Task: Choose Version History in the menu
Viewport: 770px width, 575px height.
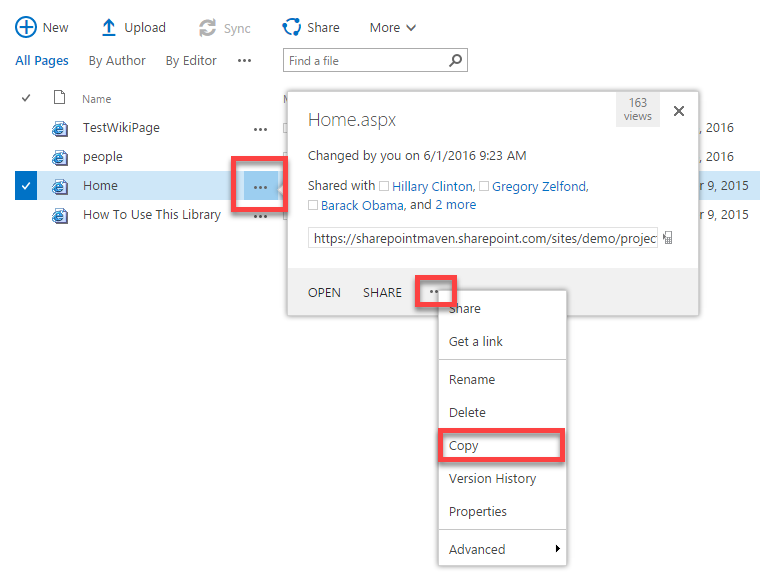Action: (492, 479)
